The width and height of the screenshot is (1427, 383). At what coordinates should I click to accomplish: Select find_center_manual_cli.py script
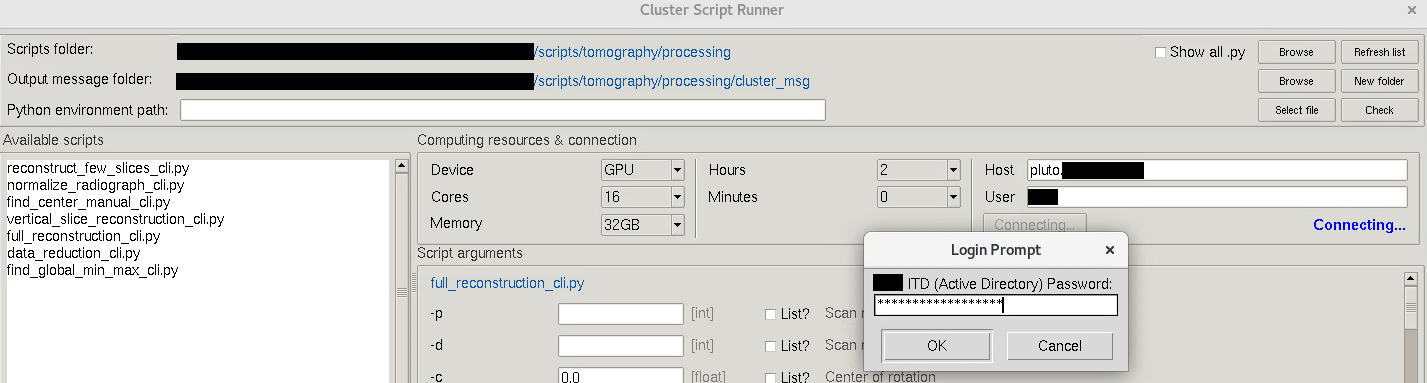click(x=89, y=202)
